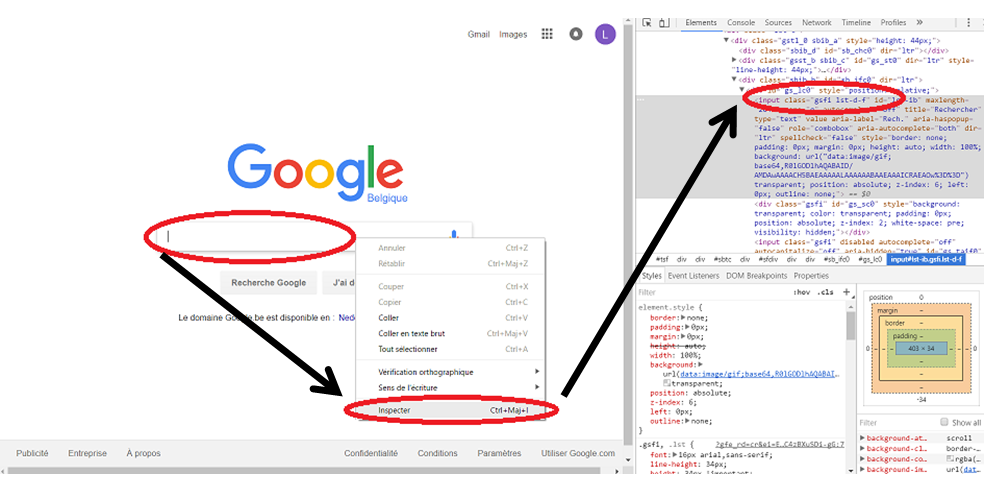This screenshot has height=480, width=987.
Task: Open the Vérification orthographique submenu
Action: (451, 372)
